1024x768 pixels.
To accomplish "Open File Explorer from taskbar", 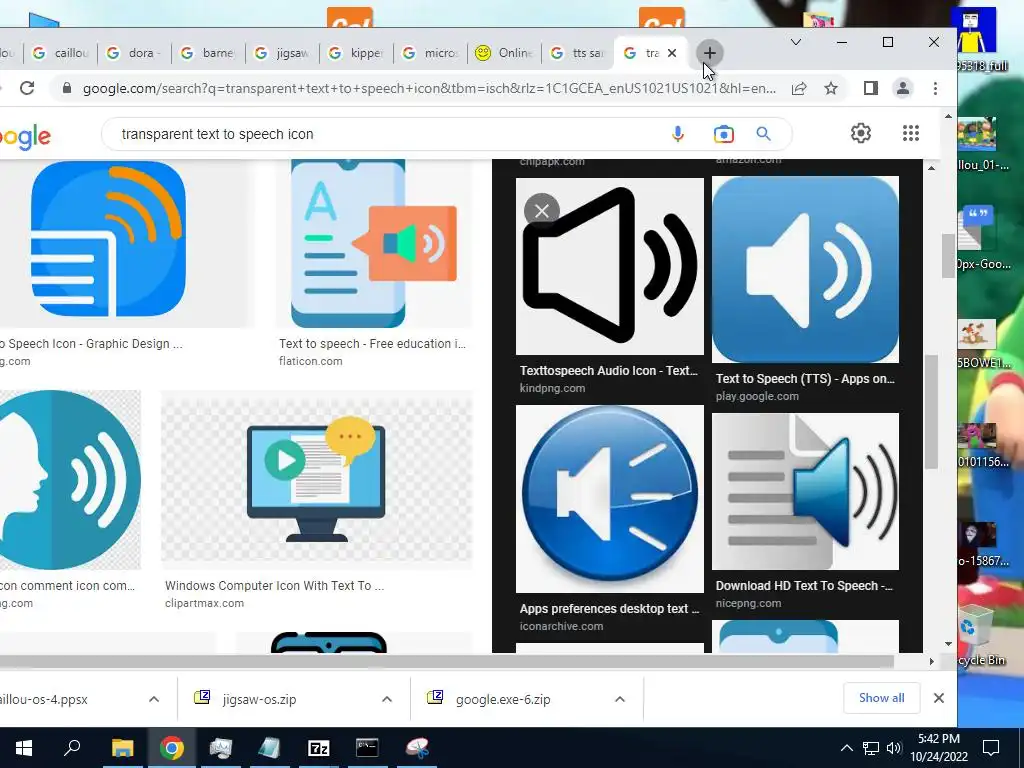I will tap(122, 748).
